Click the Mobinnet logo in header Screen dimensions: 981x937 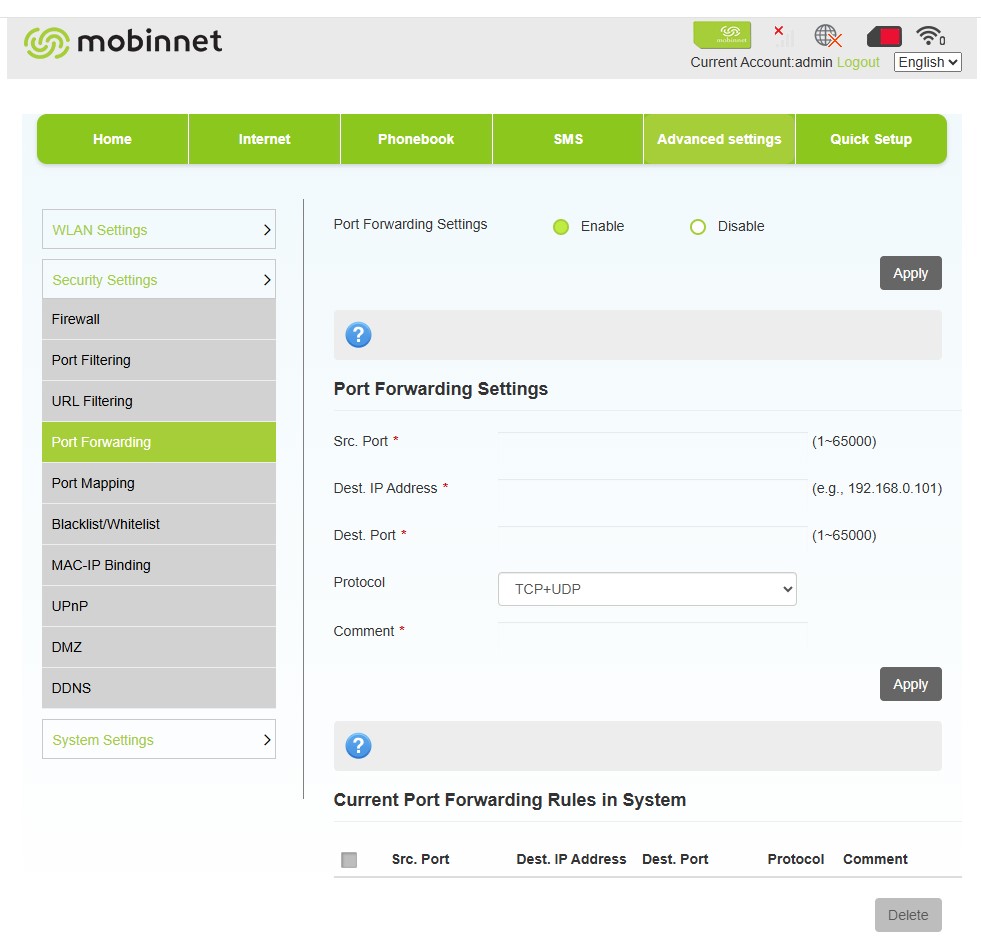coord(123,42)
